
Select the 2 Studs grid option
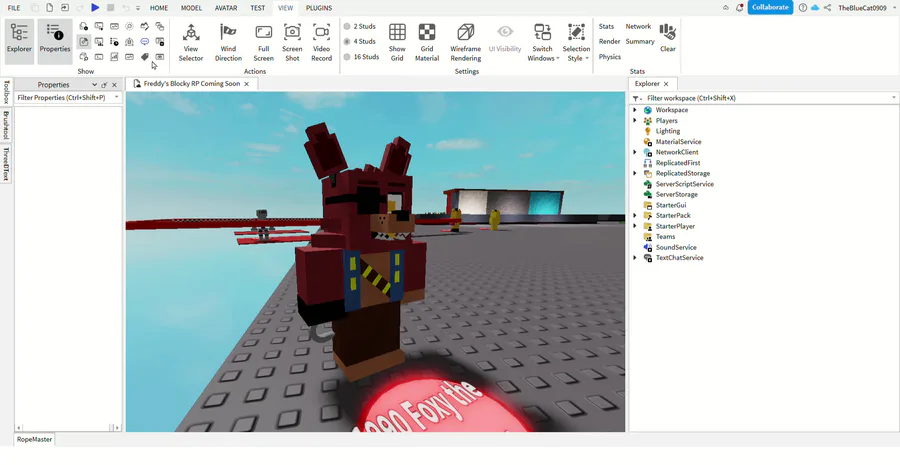pos(361,26)
